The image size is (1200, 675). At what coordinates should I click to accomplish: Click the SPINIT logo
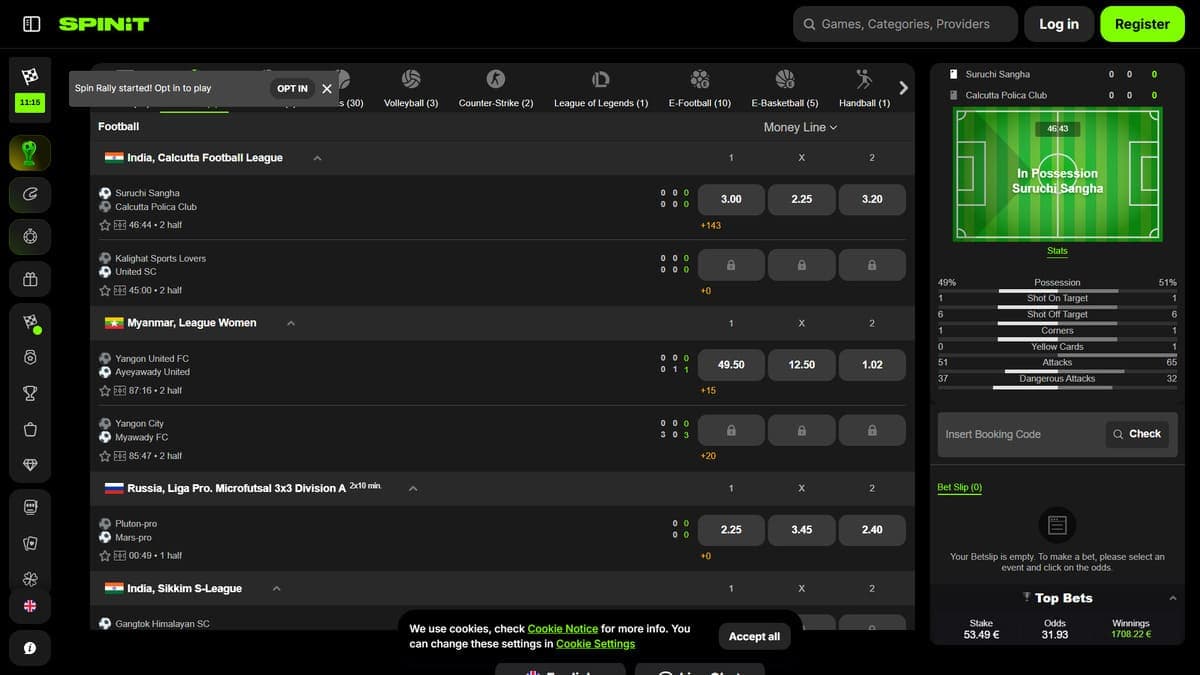click(x=104, y=24)
